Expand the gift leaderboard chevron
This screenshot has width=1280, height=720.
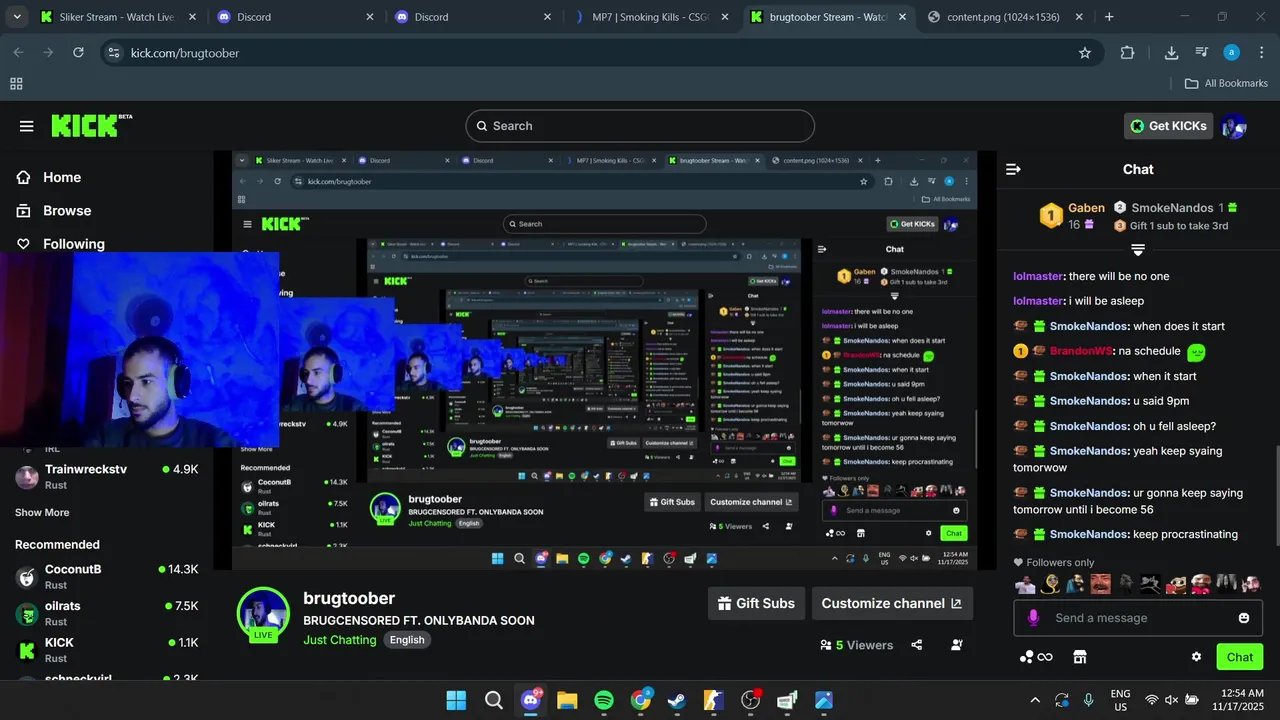point(1137,249)
